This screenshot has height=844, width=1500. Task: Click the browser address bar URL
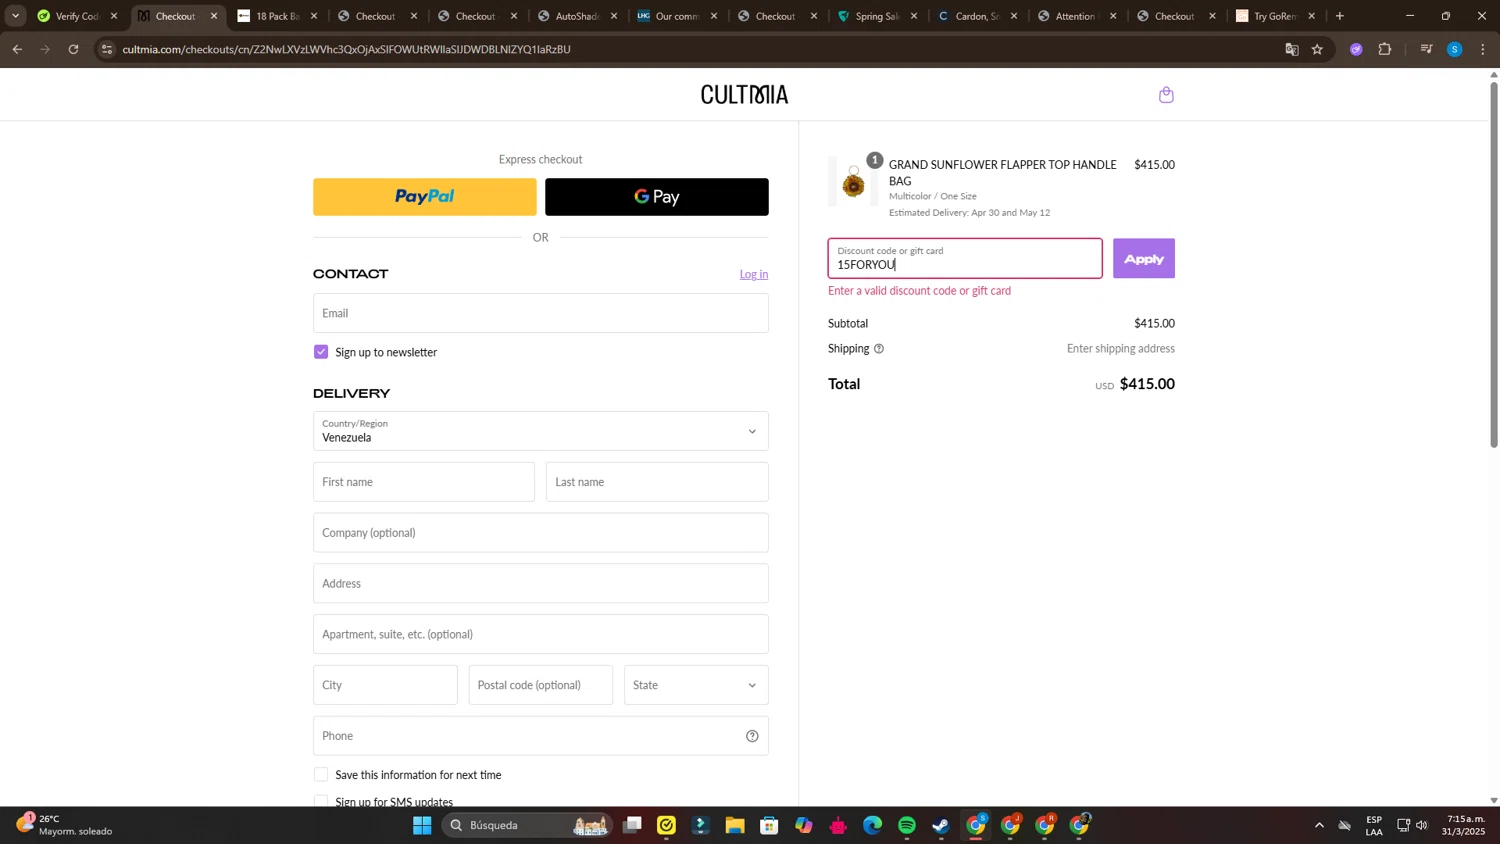pos(346,49)
